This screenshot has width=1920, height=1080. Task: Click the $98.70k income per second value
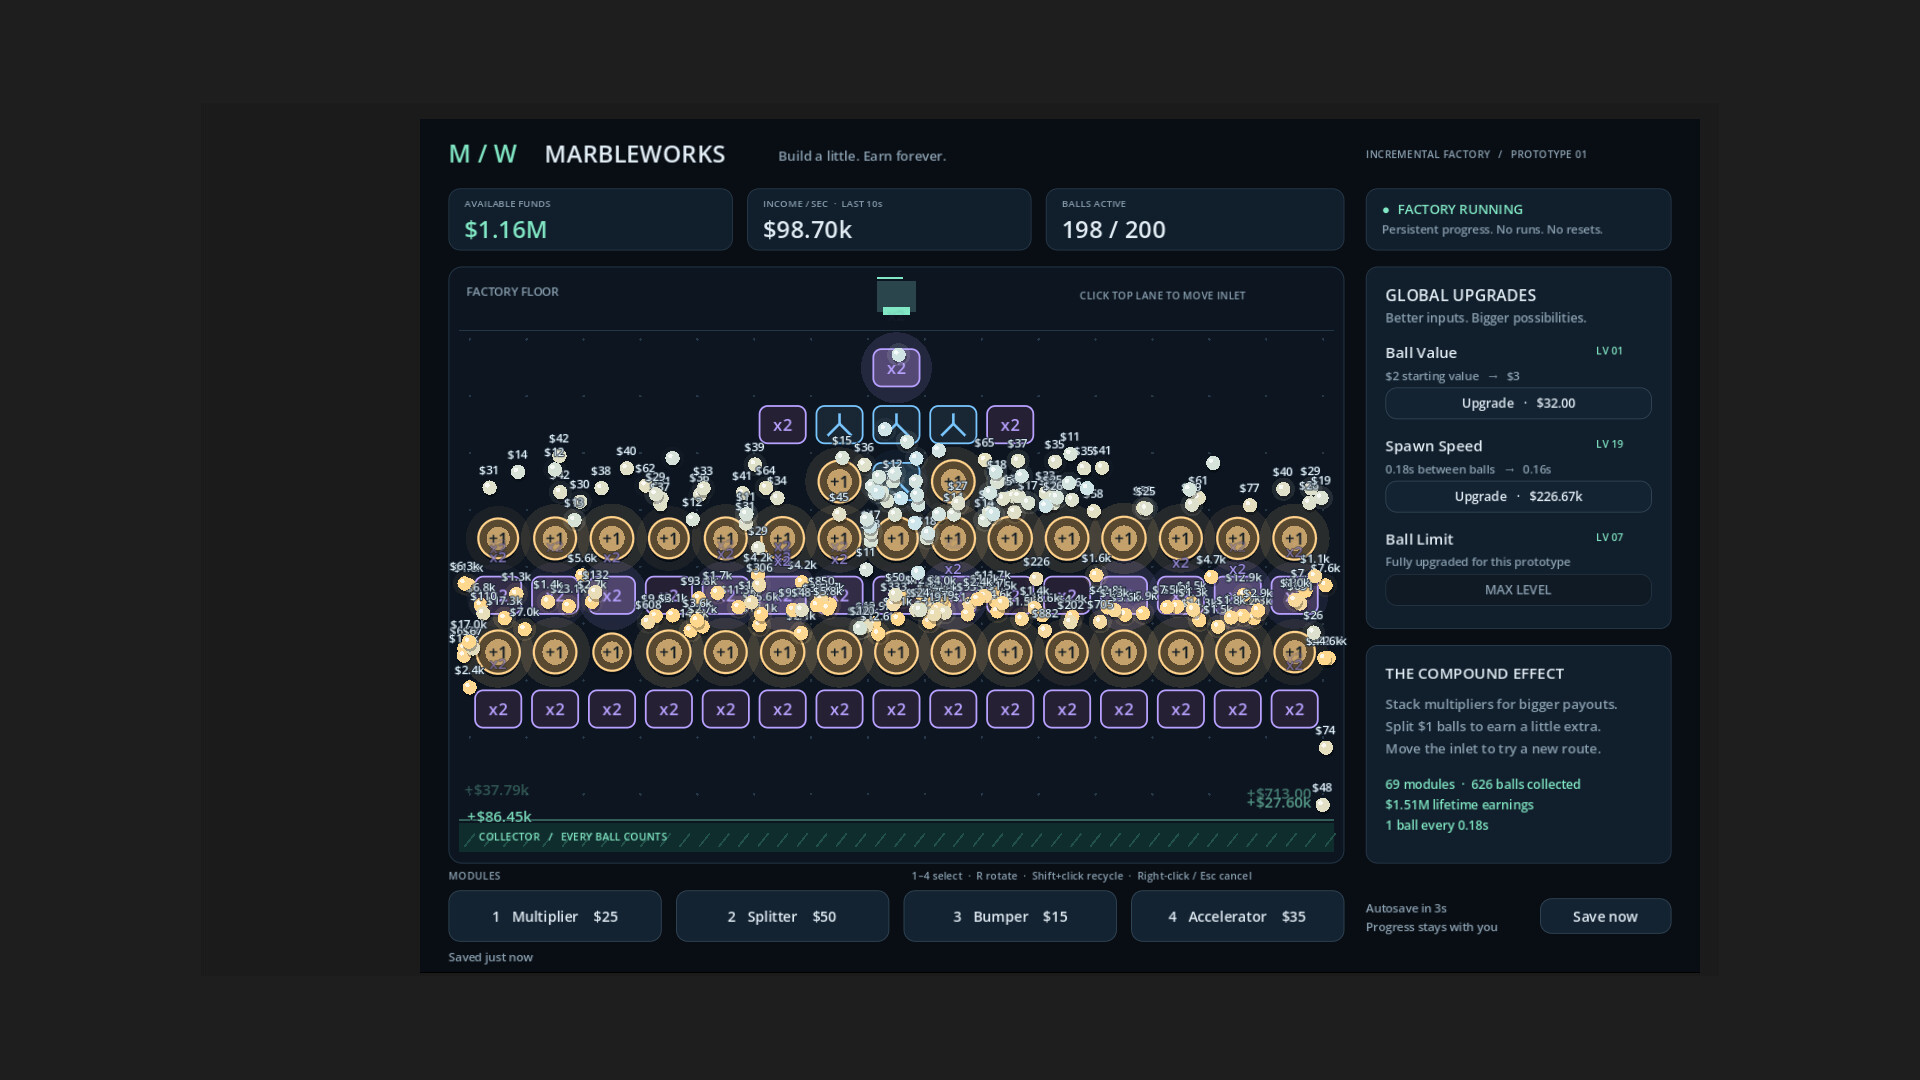[807, 229]
